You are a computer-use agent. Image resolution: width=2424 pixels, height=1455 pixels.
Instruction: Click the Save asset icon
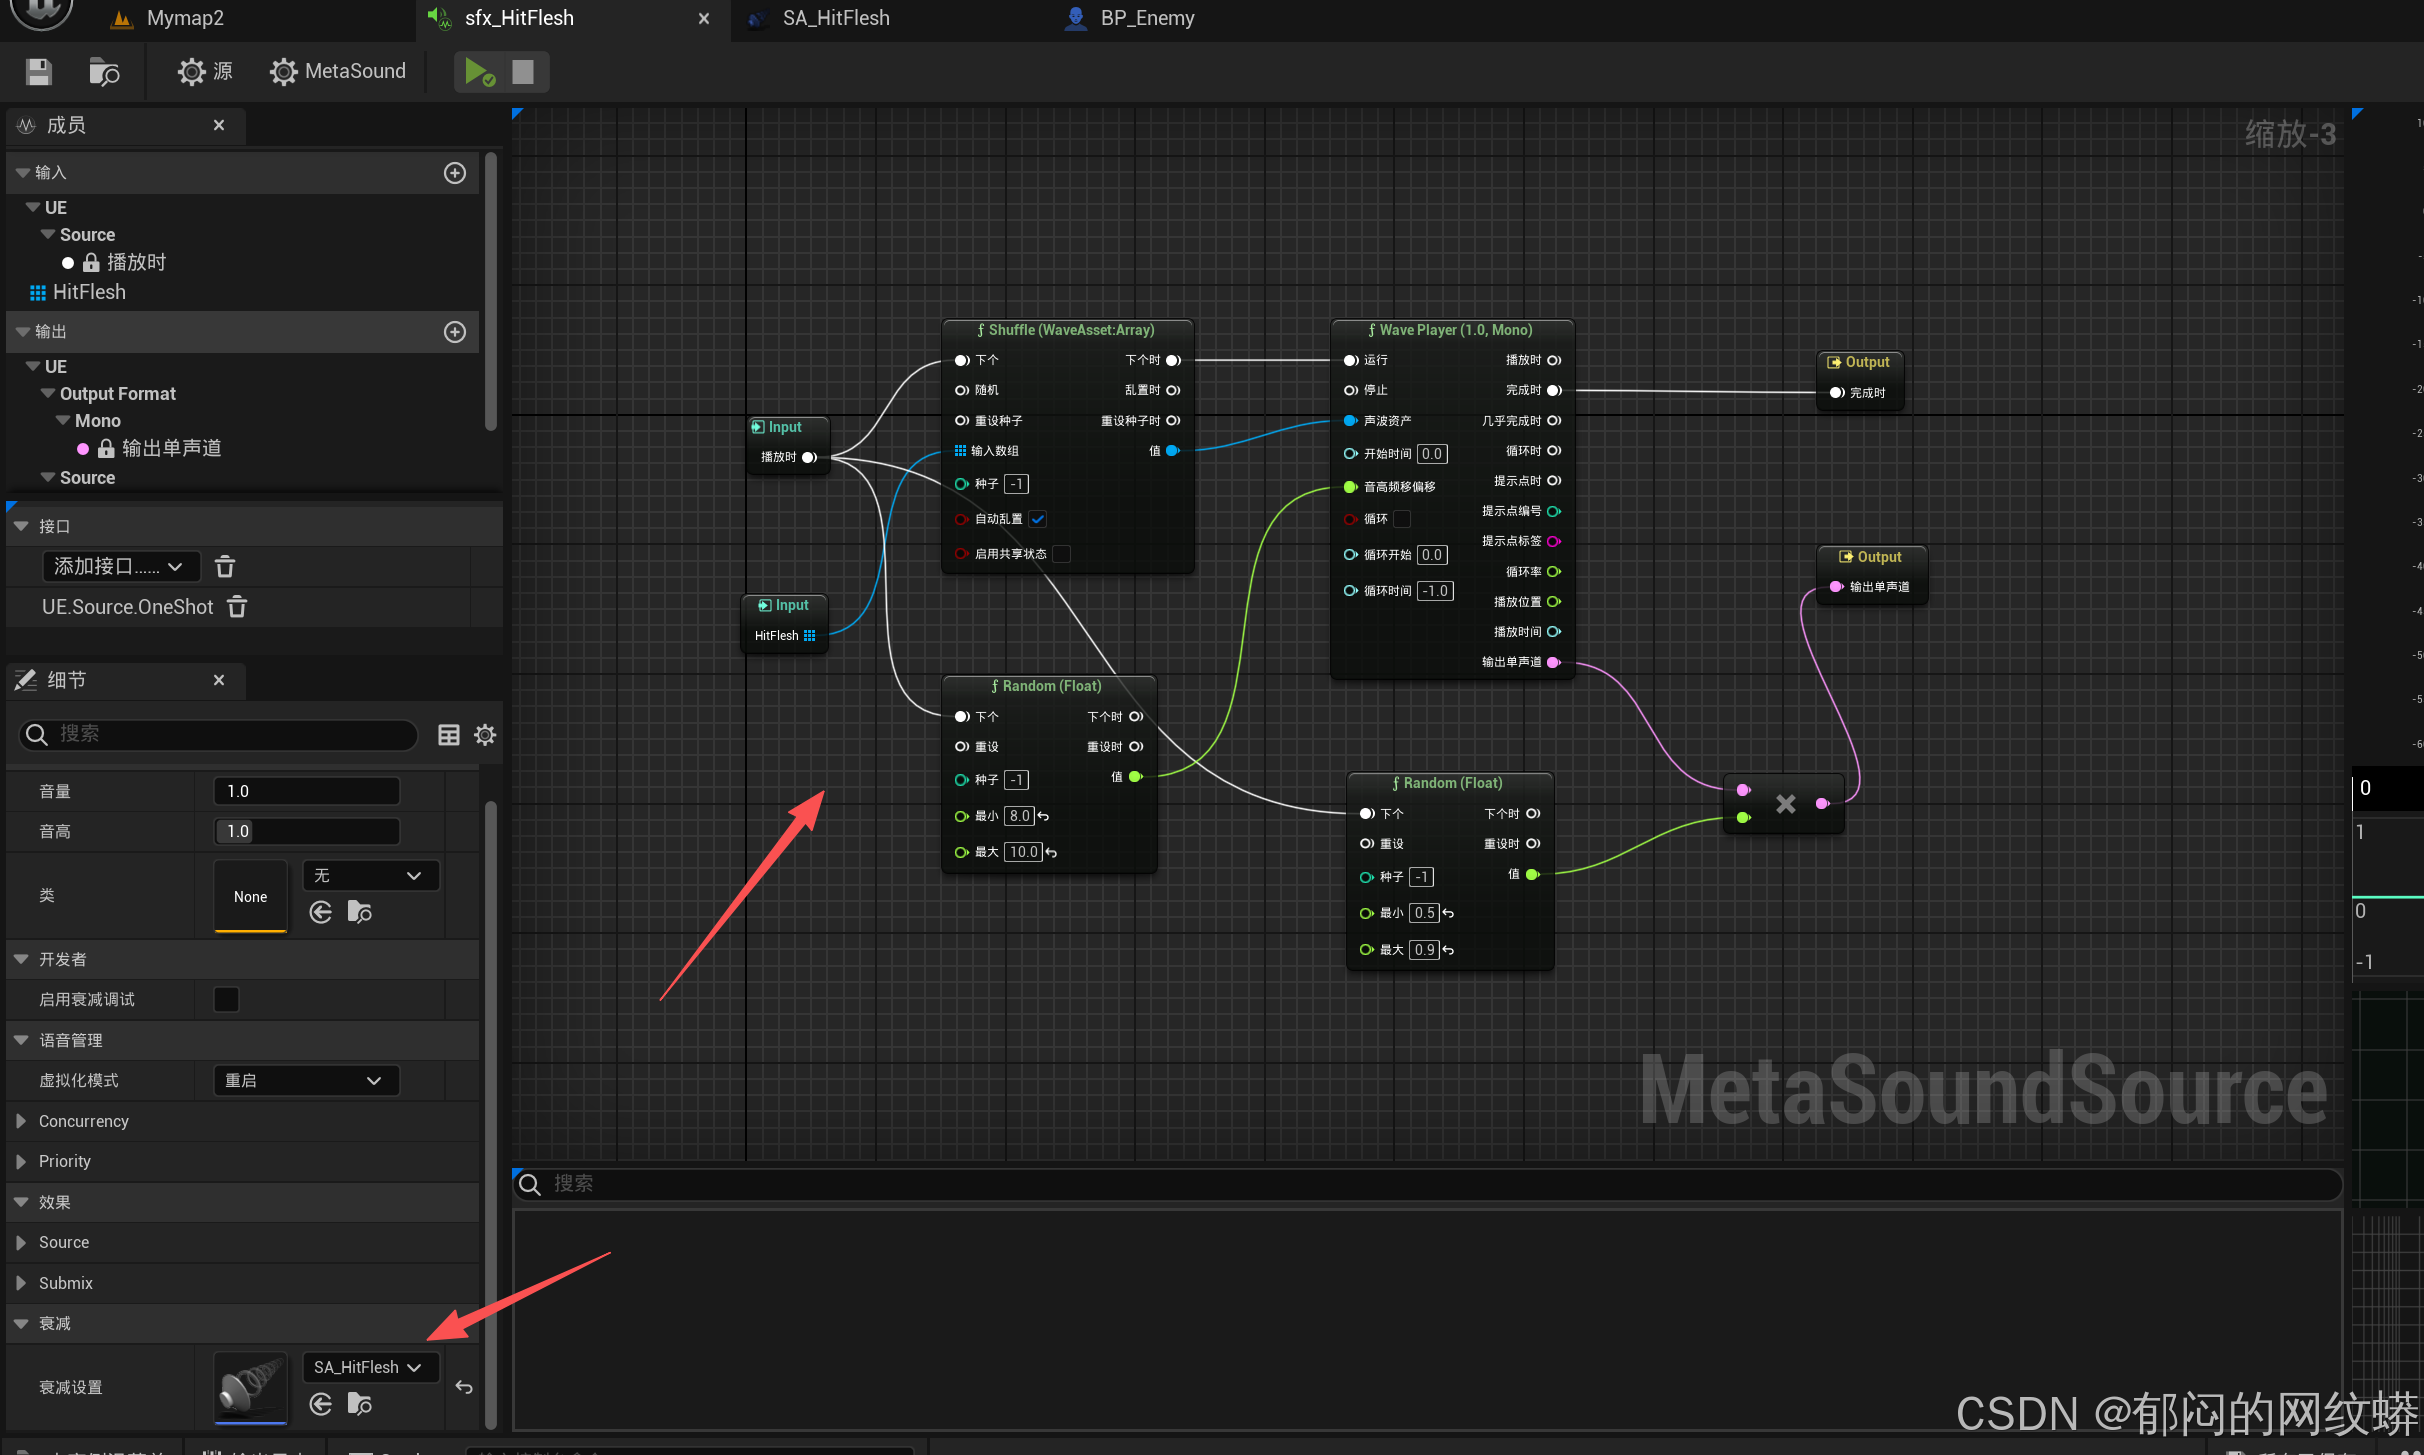coord(39,72)
